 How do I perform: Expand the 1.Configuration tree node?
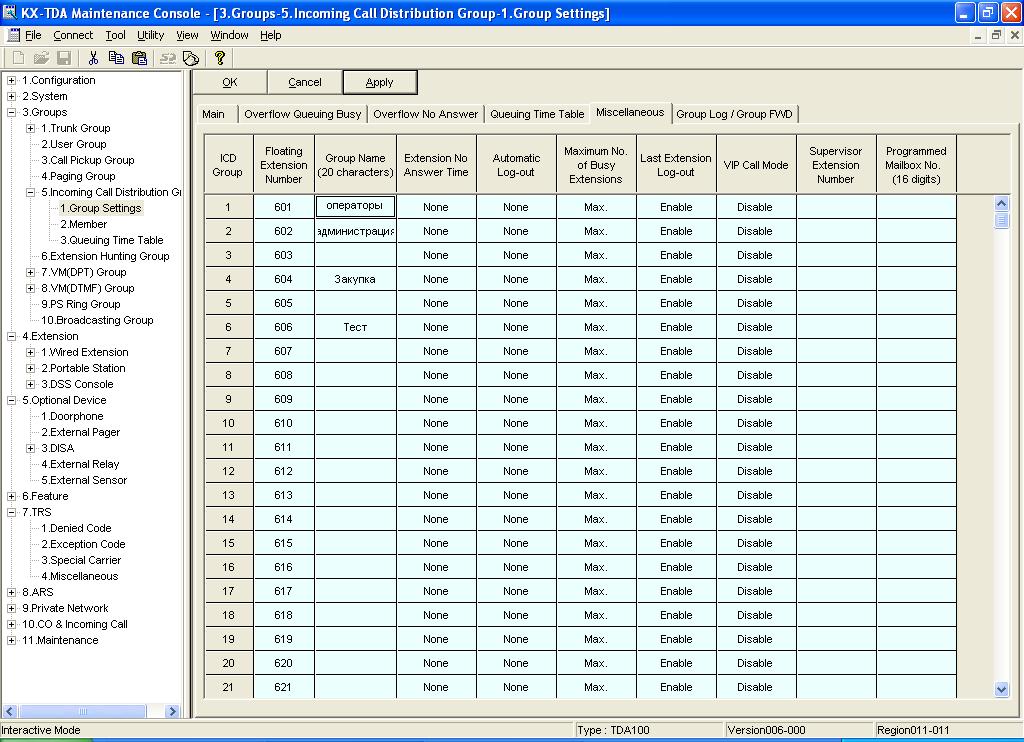[x=11, y=80]
